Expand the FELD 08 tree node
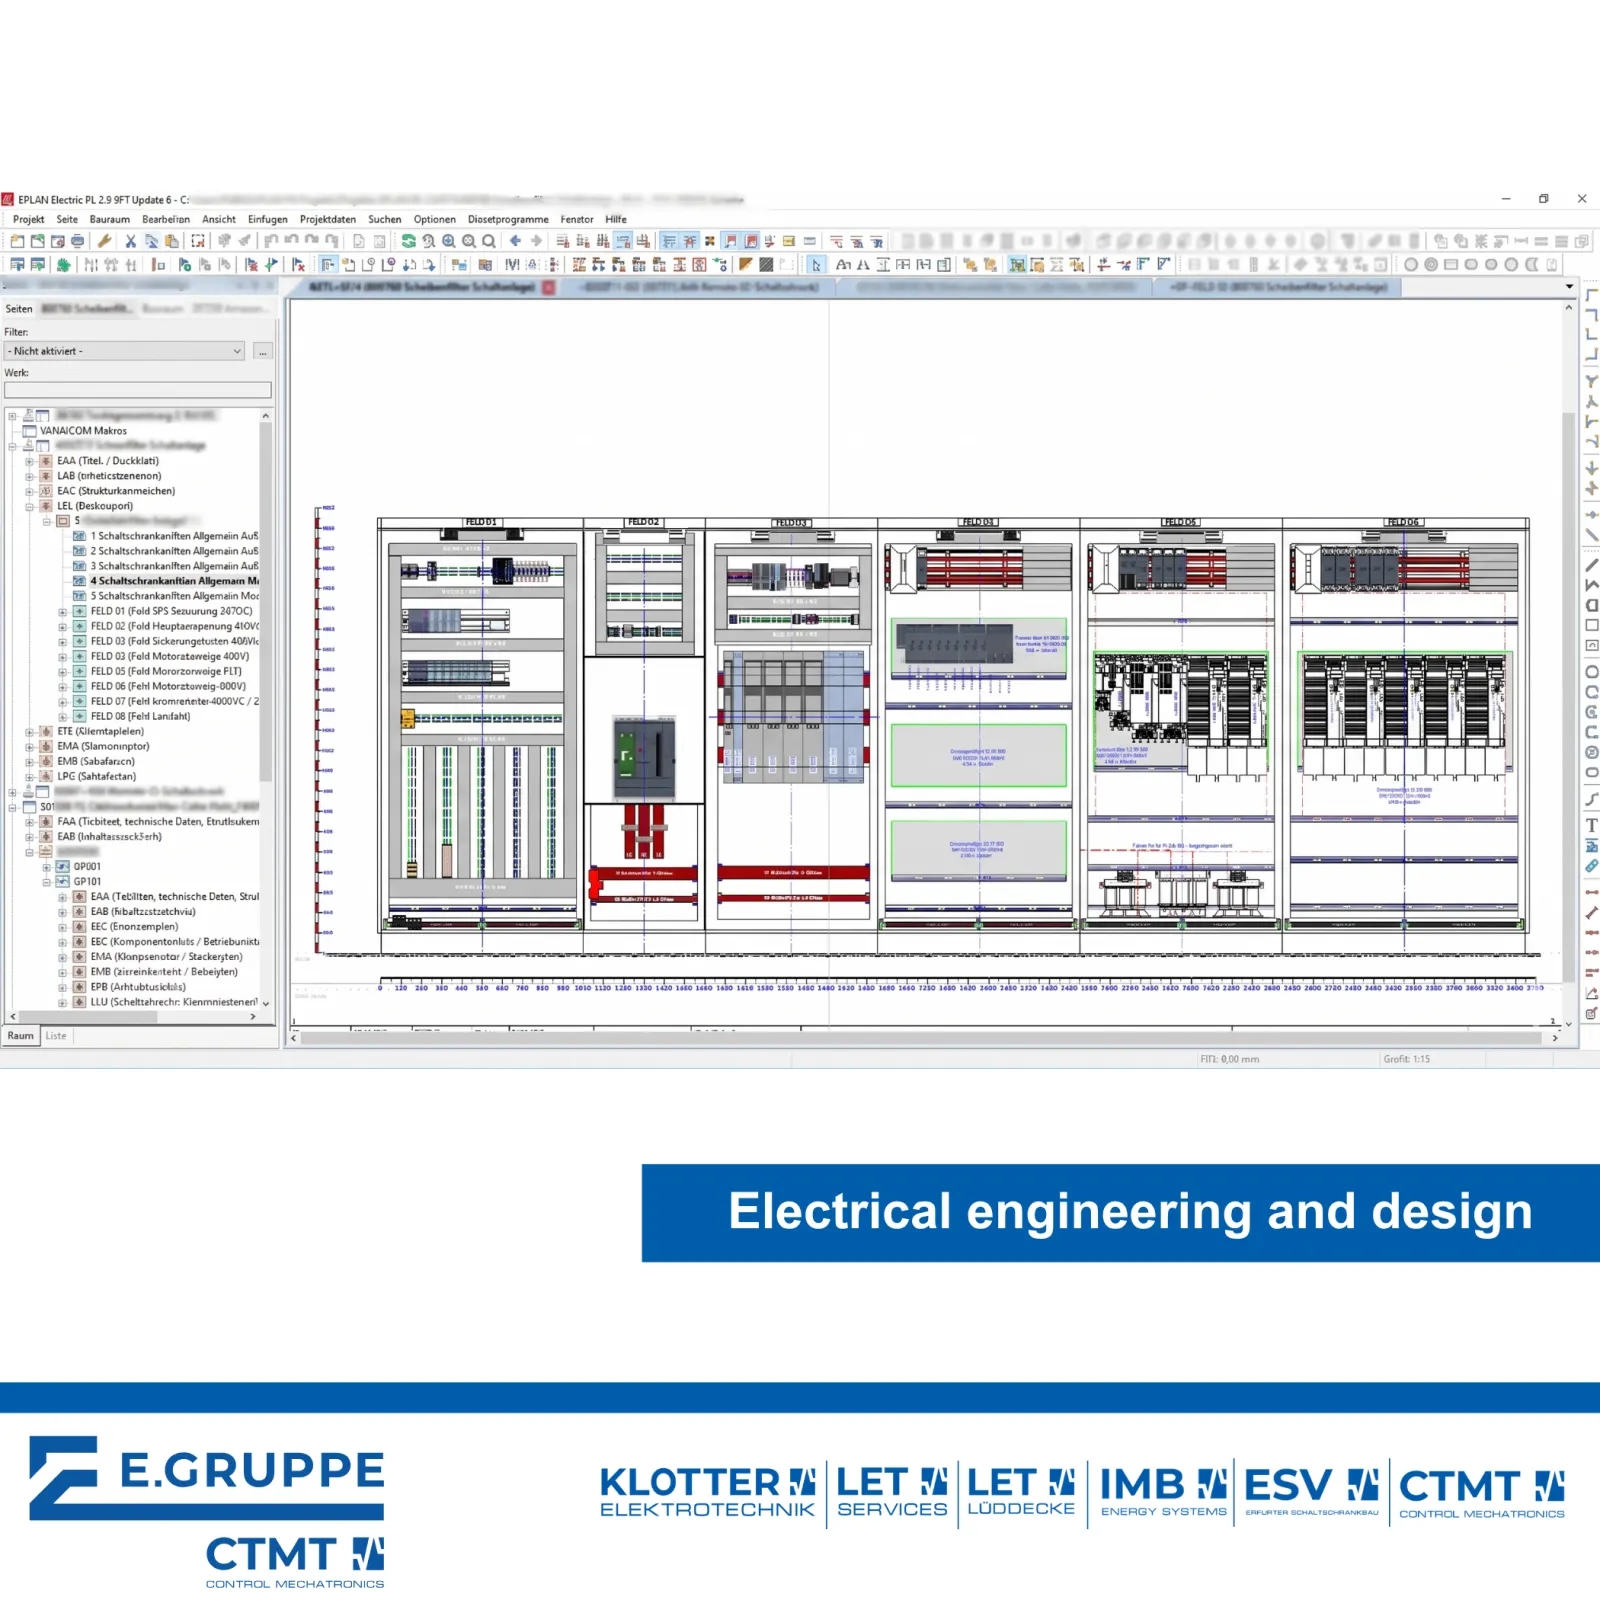 point(62,717)
